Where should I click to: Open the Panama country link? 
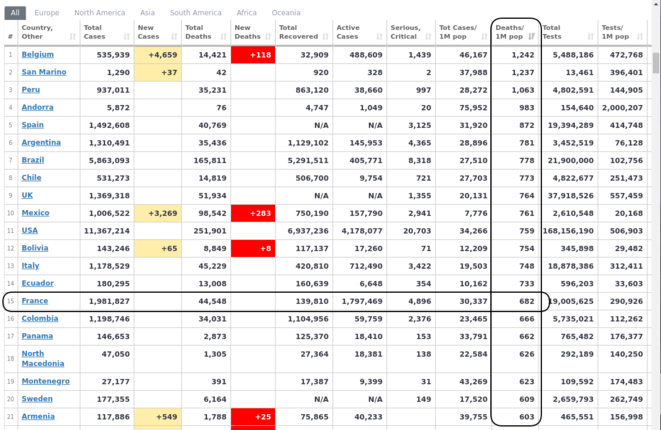coord(37,336)
